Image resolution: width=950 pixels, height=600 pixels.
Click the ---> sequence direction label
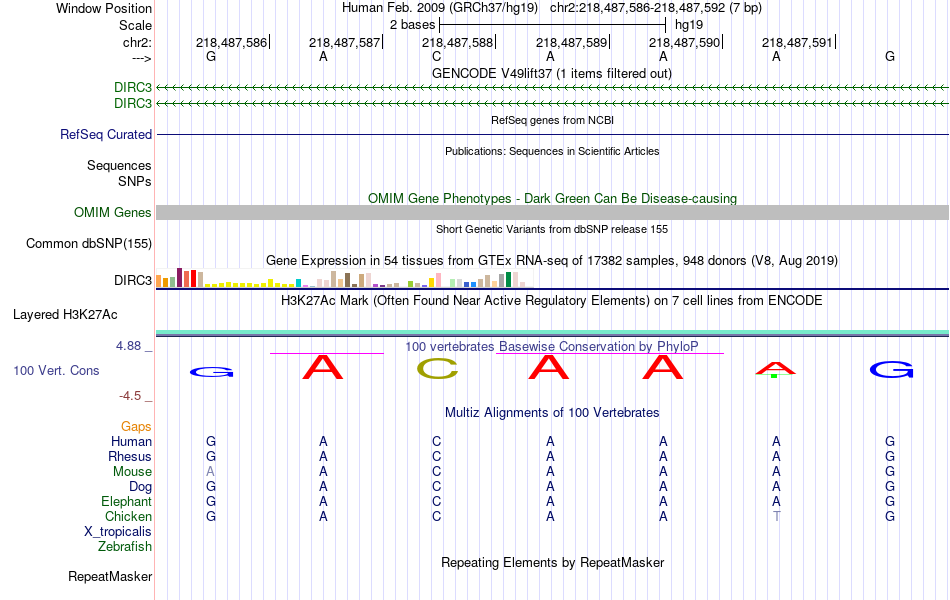coord(142,58)
